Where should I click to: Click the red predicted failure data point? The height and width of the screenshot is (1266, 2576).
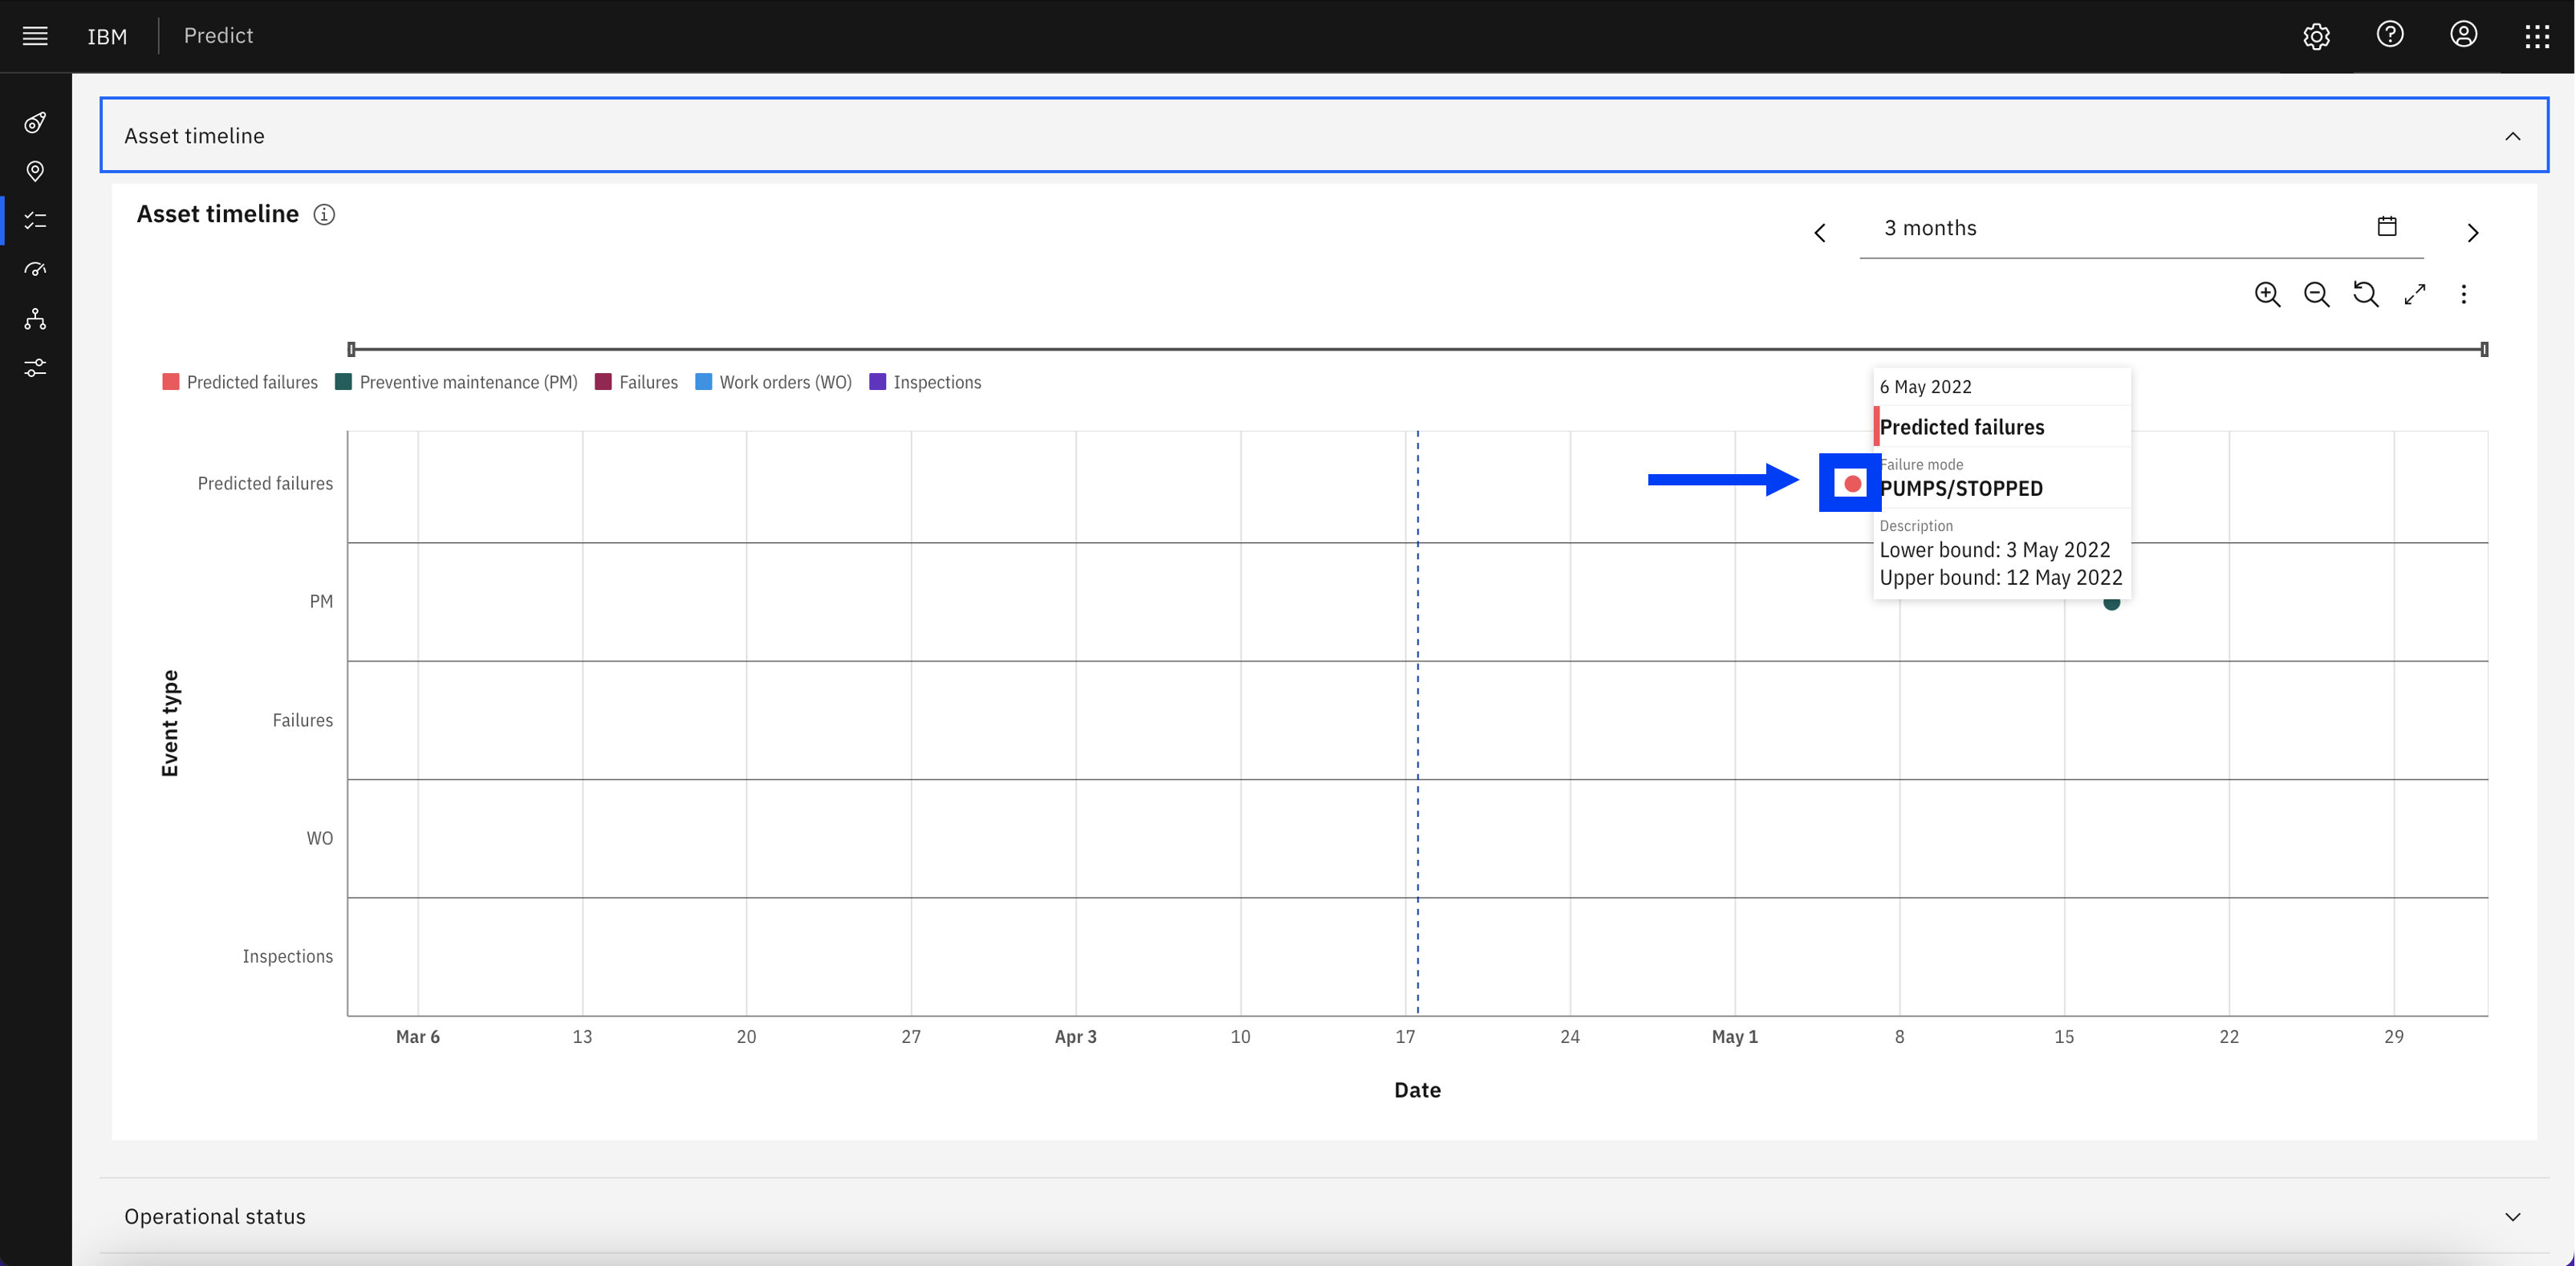[x=1852, y=484]
